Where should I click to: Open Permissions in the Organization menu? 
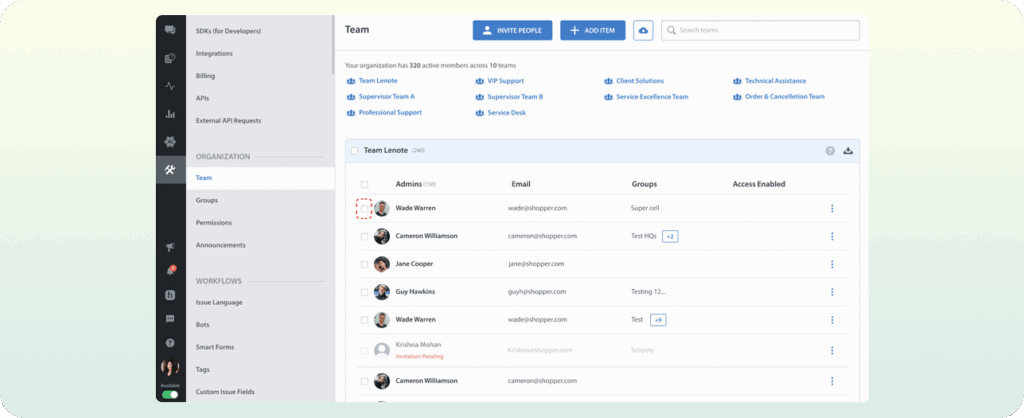pyautogui.click(x=214, y=223)
